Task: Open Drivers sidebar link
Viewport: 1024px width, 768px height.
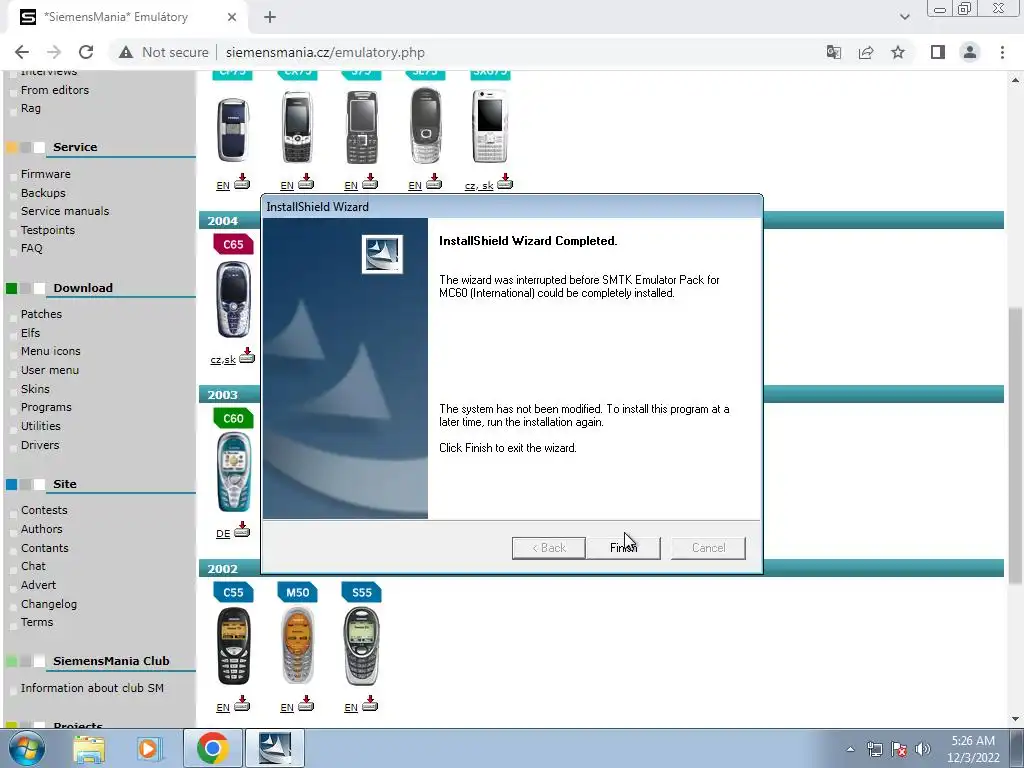Action: coord(40,445)
